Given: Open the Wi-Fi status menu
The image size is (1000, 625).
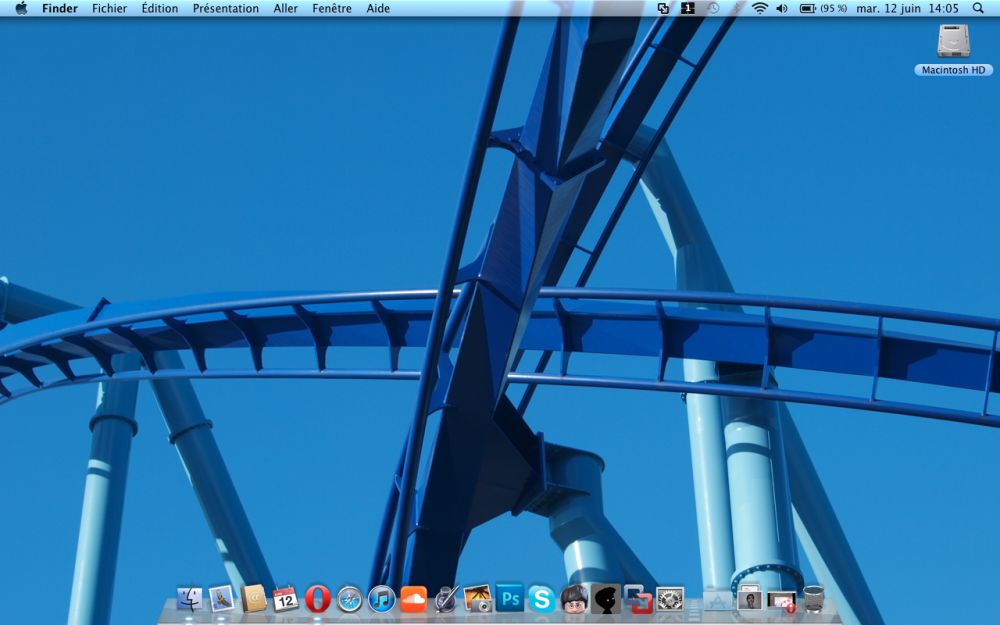Looking at the screenshot, I should (760, 8).
